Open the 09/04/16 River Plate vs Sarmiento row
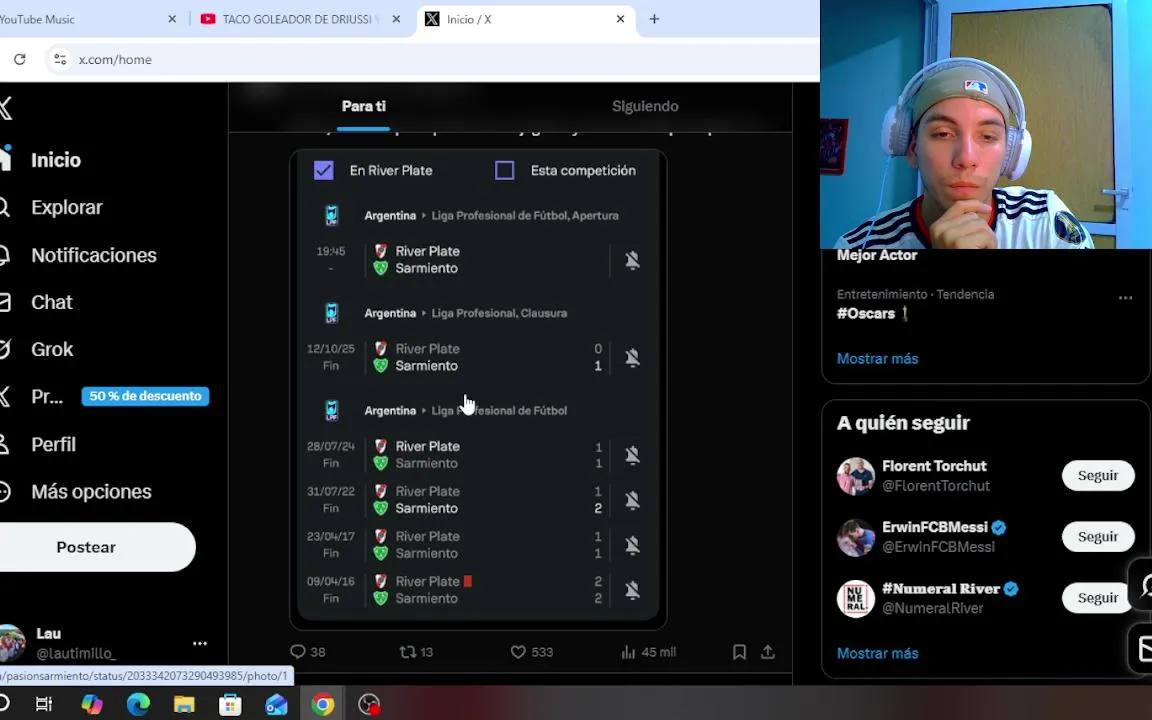Screen dimensions: 1152x720 pos(478,590)
